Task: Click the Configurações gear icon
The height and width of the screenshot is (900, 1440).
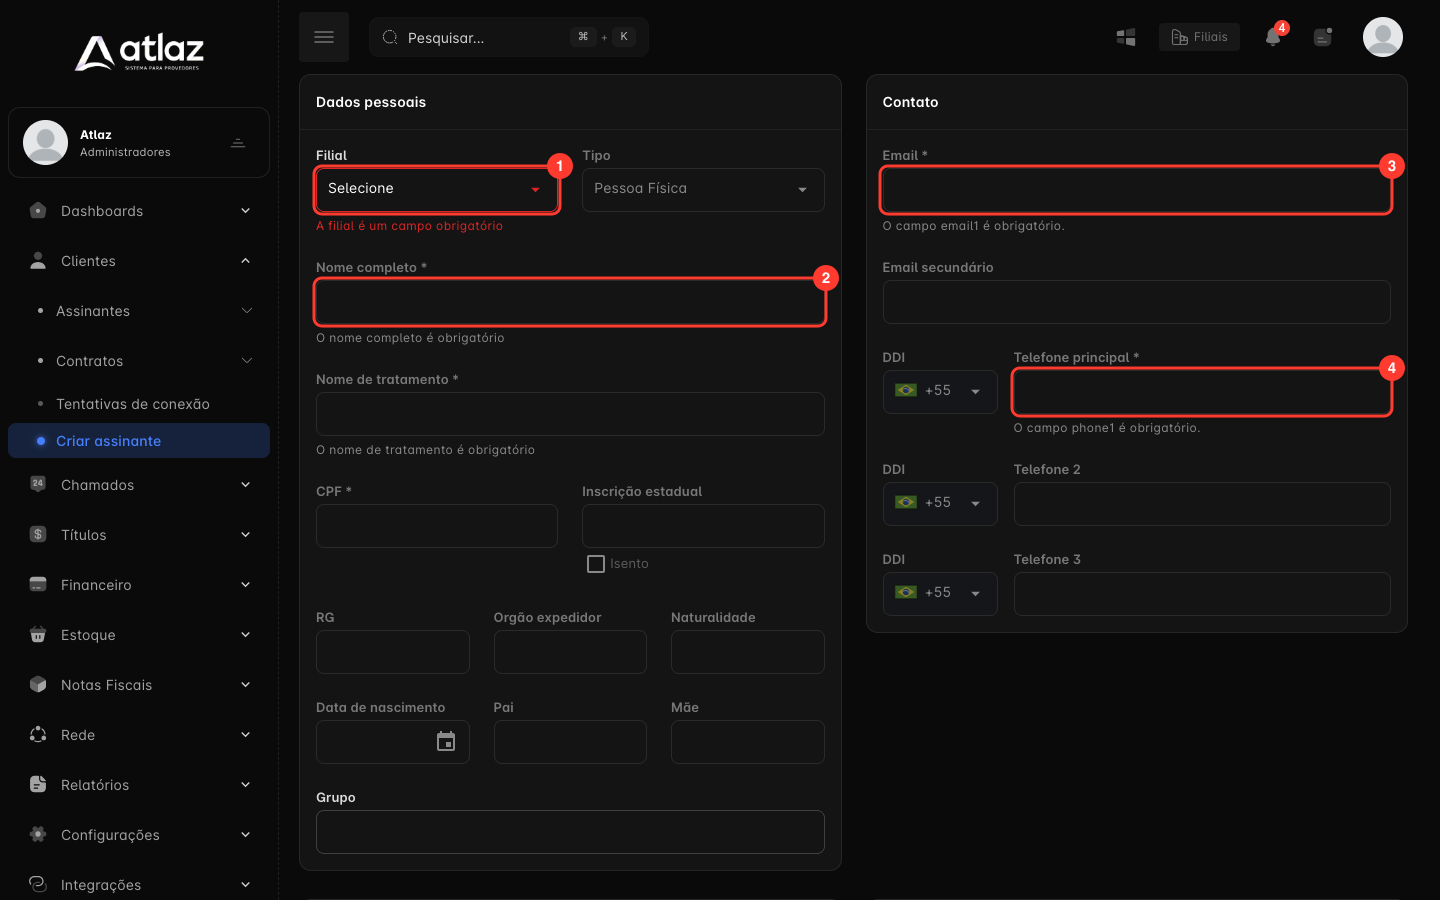Action: 38,834
